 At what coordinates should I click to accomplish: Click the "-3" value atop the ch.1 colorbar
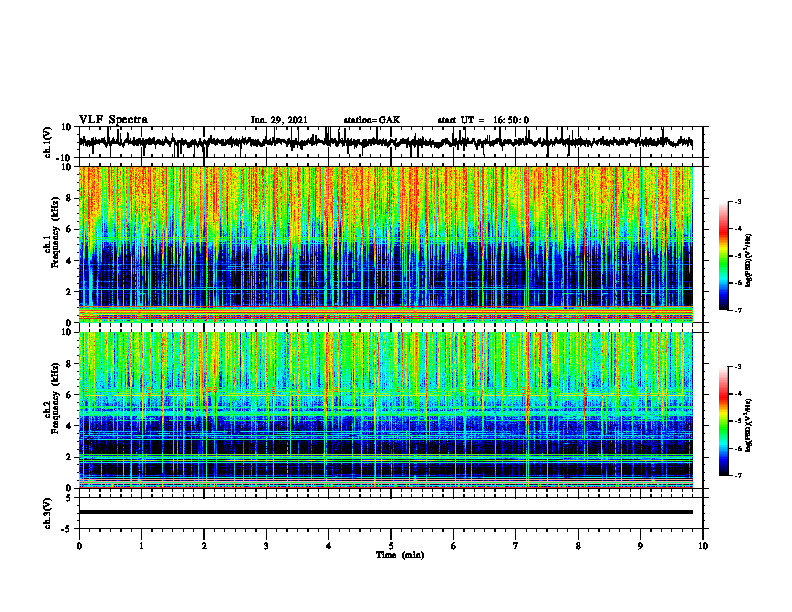pos(737,201)
